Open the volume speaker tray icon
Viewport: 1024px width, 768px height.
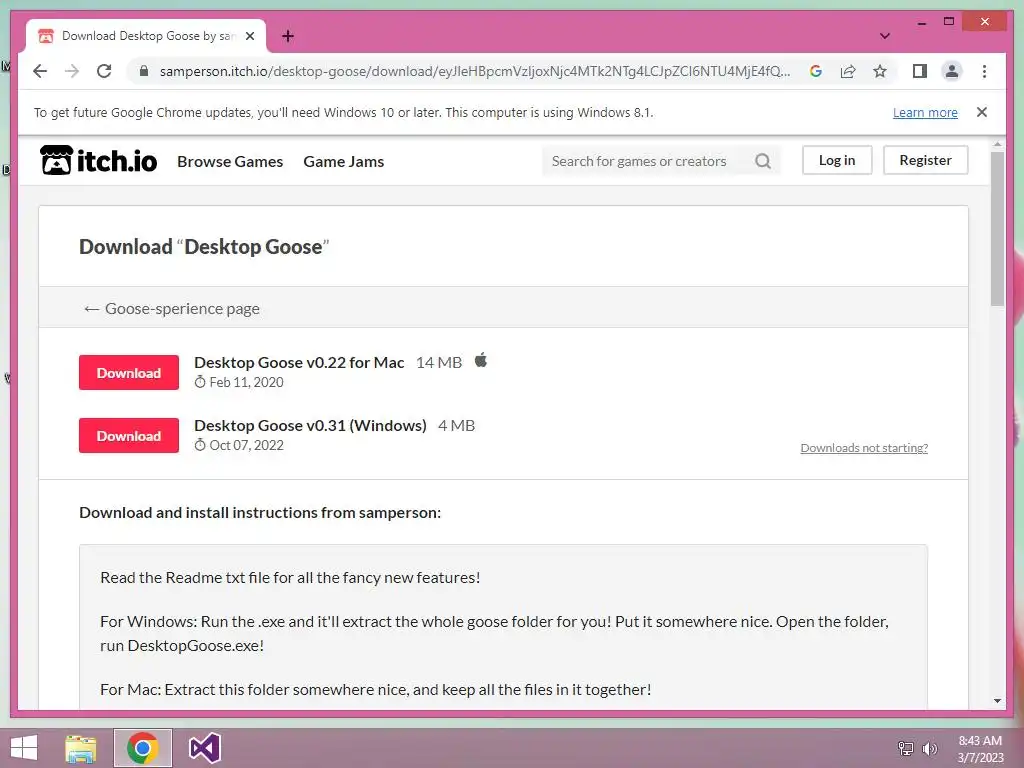point(929,748)
